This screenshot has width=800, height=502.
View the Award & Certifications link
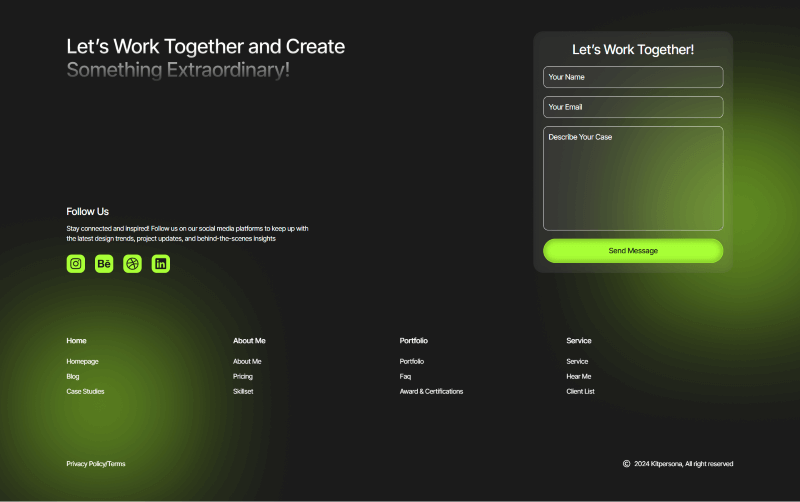[431, 391]
